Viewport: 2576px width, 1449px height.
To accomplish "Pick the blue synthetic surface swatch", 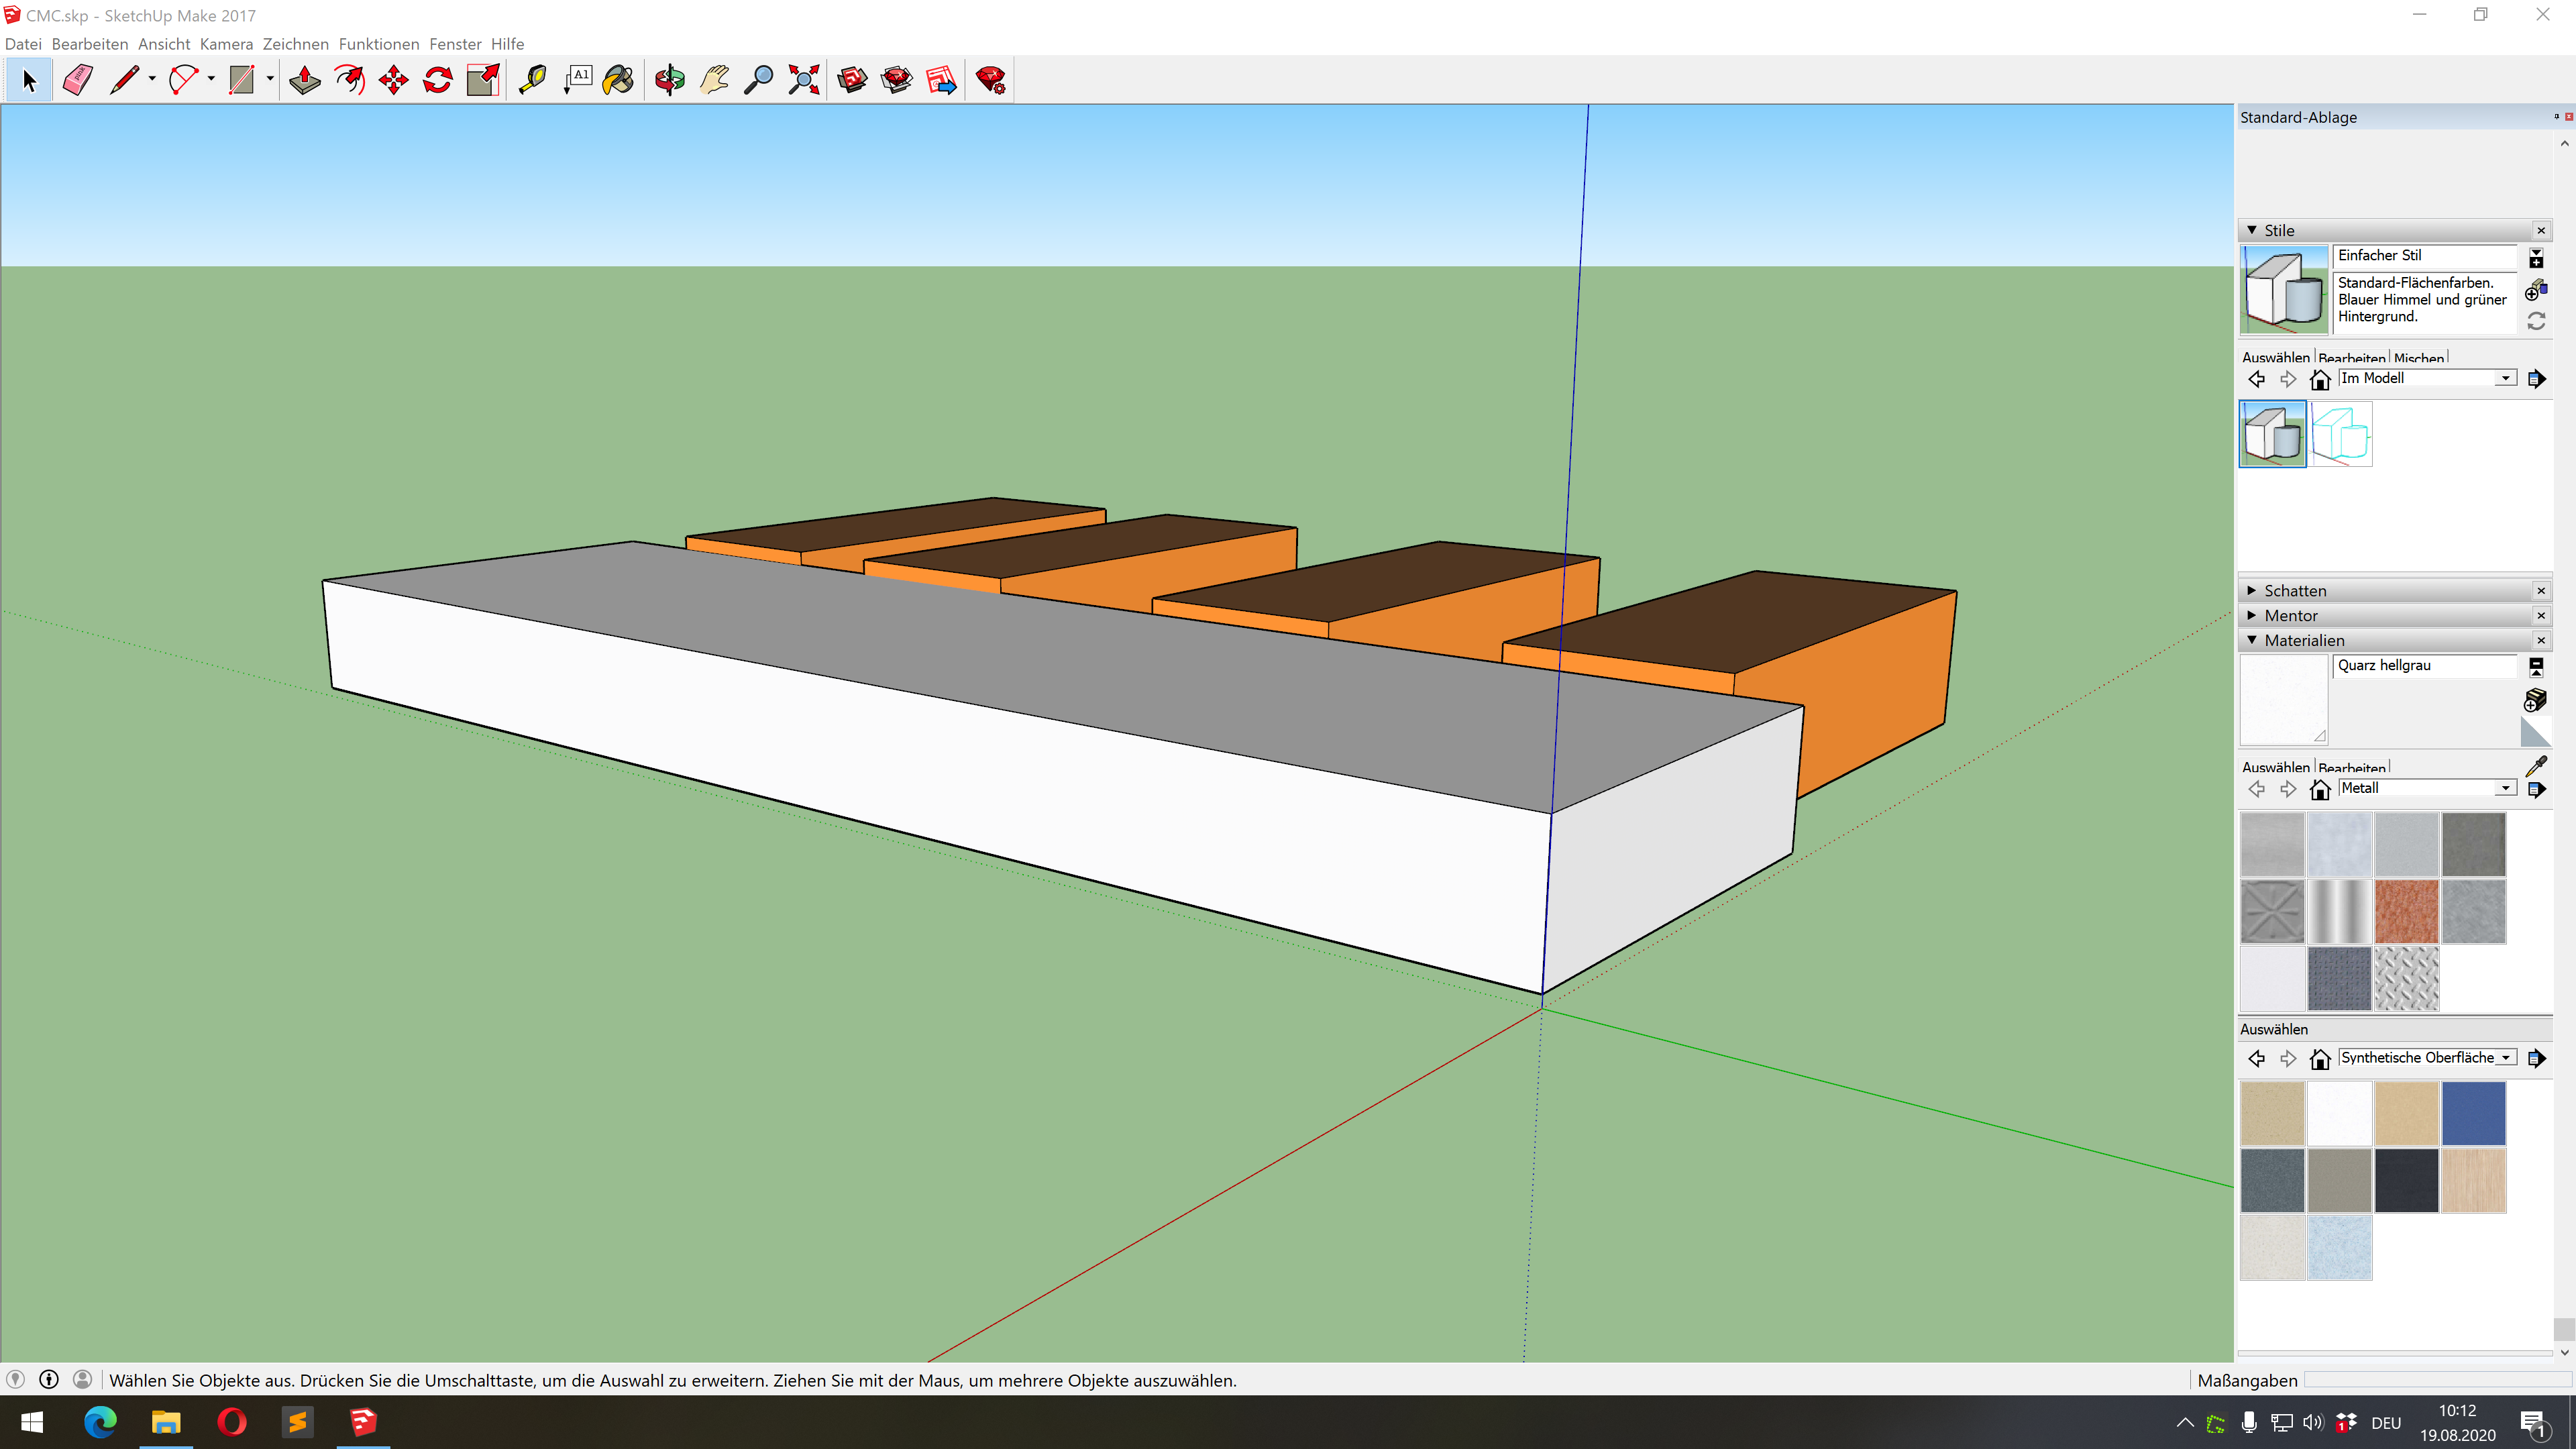I will click(2473, 1113).
